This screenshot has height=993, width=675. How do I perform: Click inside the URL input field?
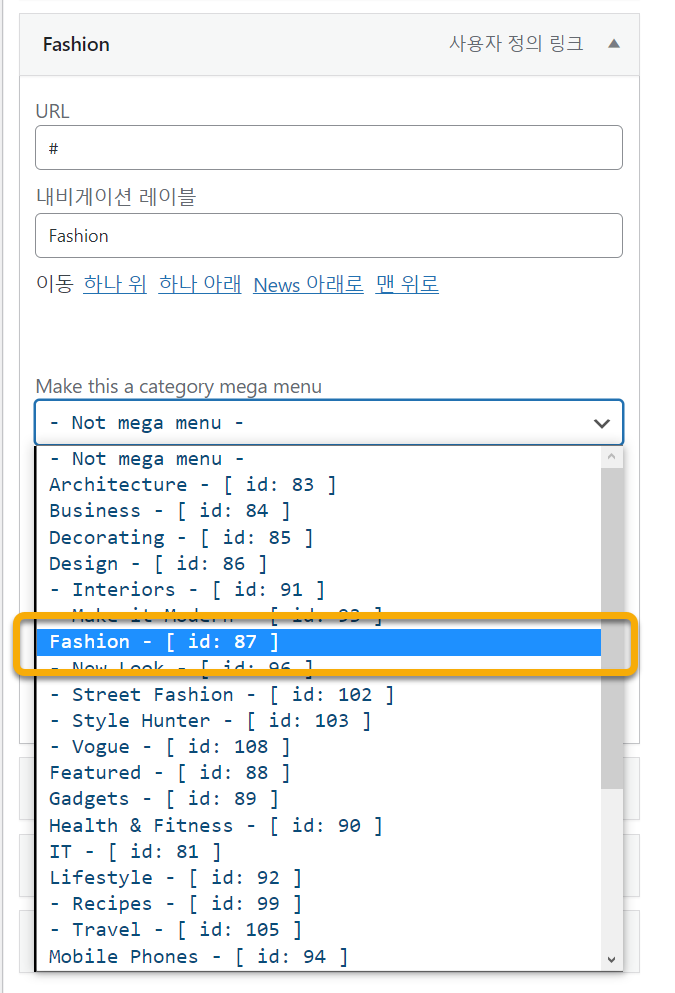pos(328,147)
